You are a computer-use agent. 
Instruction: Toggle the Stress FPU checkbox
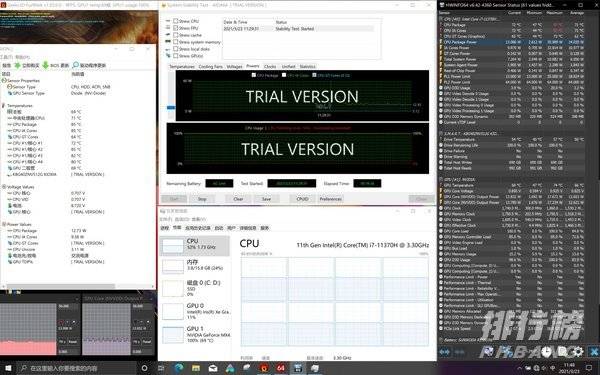tap(176, 28)
